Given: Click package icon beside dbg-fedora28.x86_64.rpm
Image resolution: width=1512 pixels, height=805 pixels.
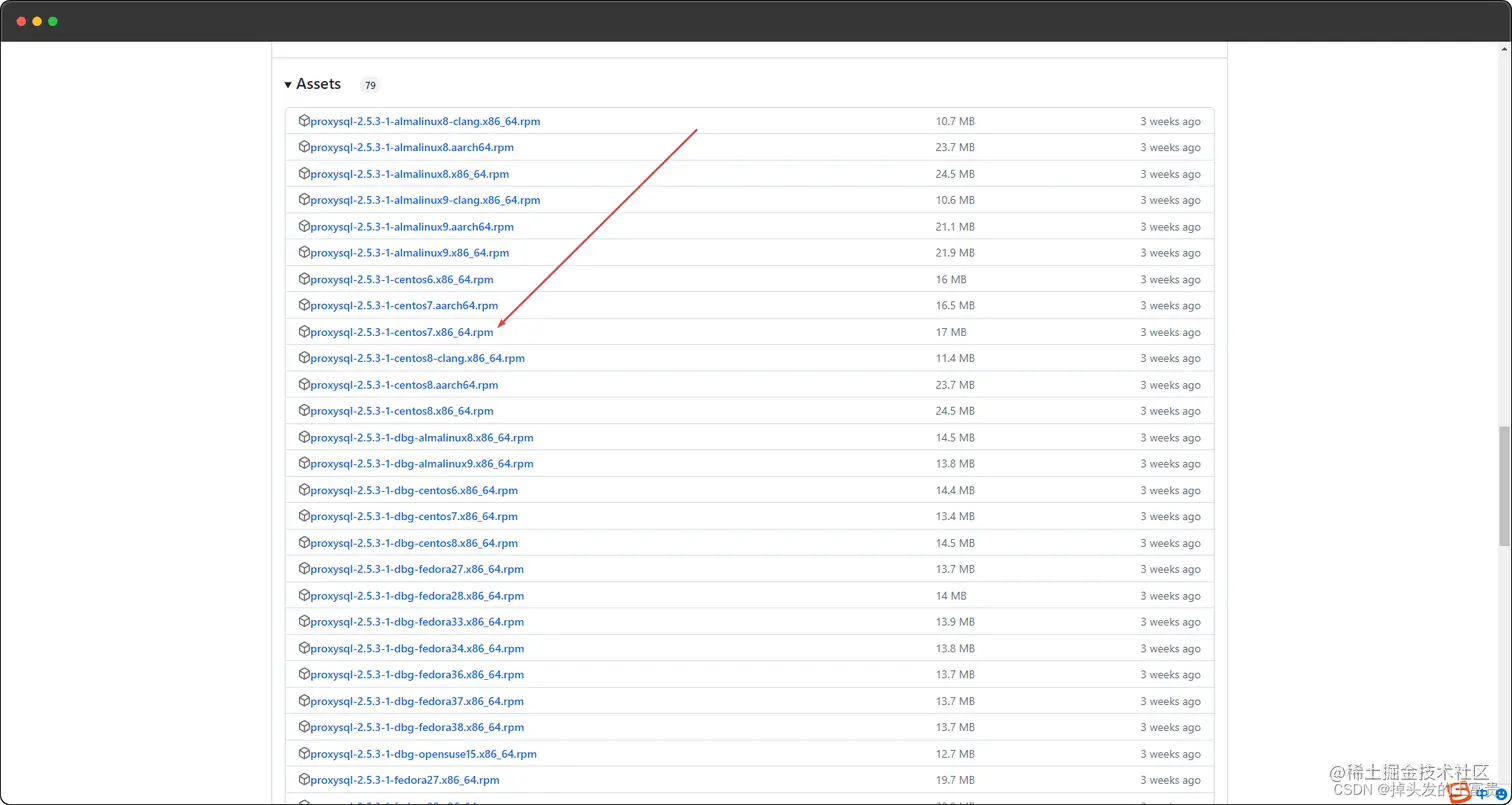Looking at the screenshot, I should (x=304, y=595).
